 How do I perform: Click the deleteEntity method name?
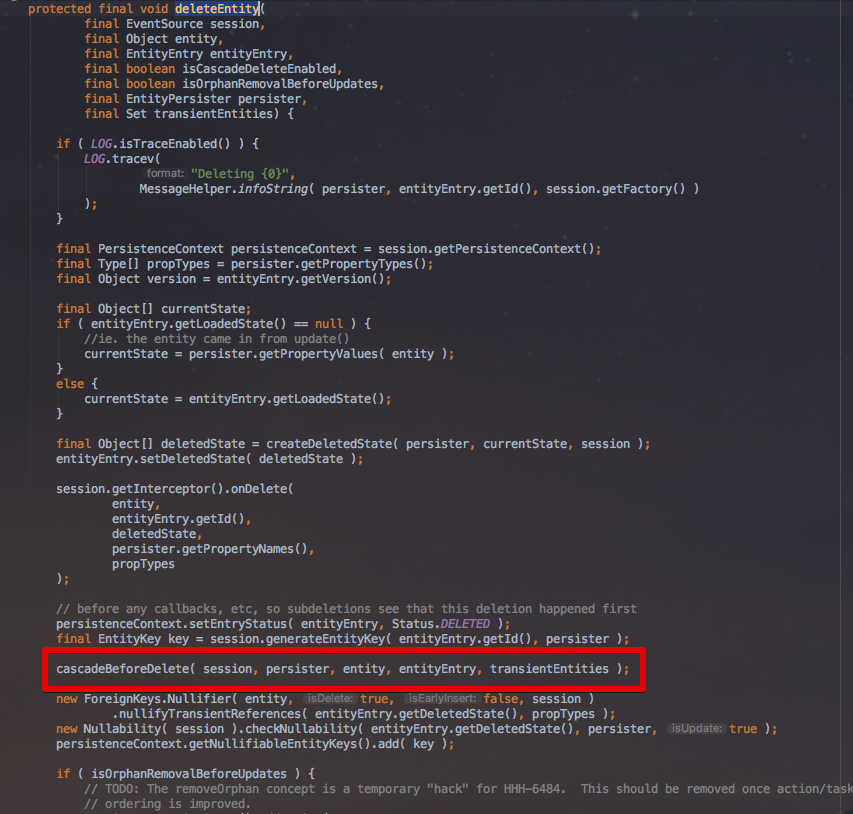[x=217, y=9]
